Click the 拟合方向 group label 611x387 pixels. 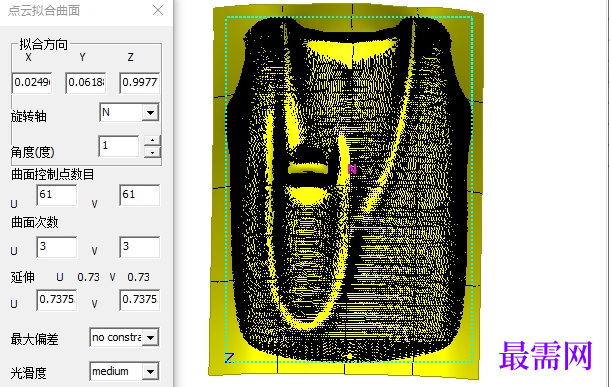(44, 44)
